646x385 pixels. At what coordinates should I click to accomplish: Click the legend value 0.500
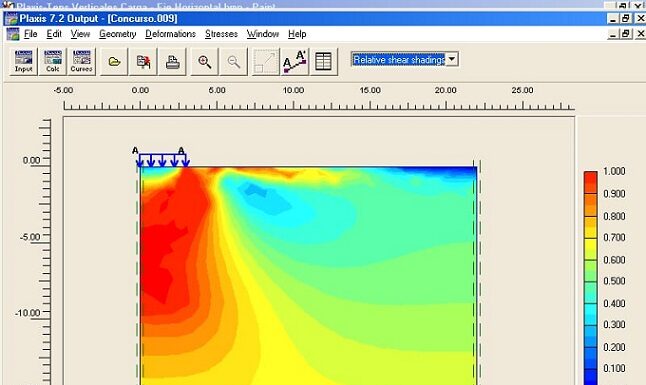tap(614, 281)
